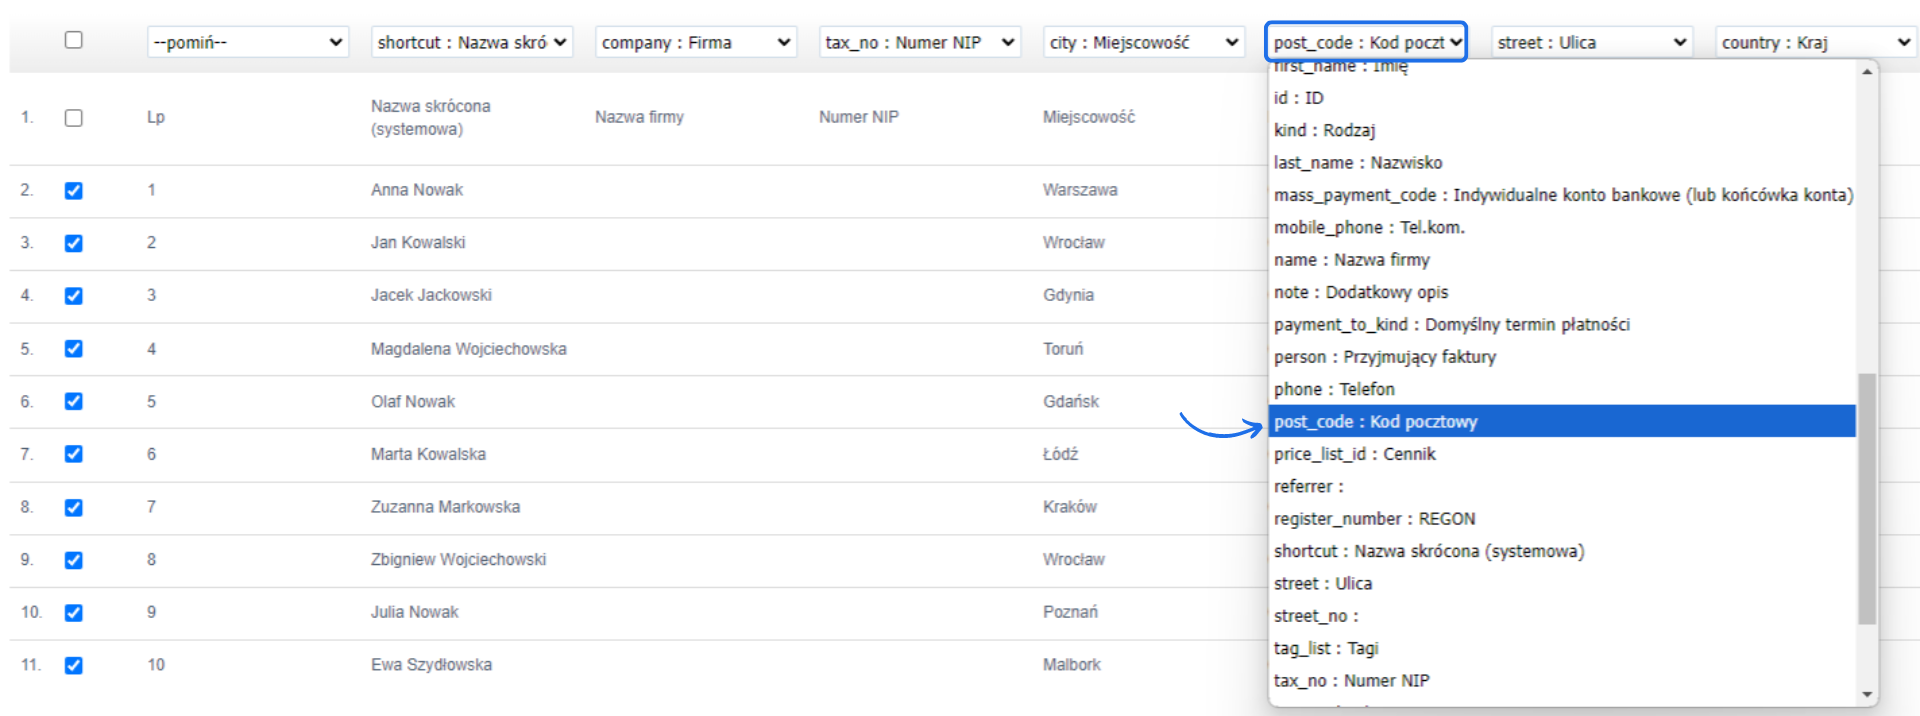Click the Miejscowość column label in table
1920x716 pixels.
coord(1089,117)
